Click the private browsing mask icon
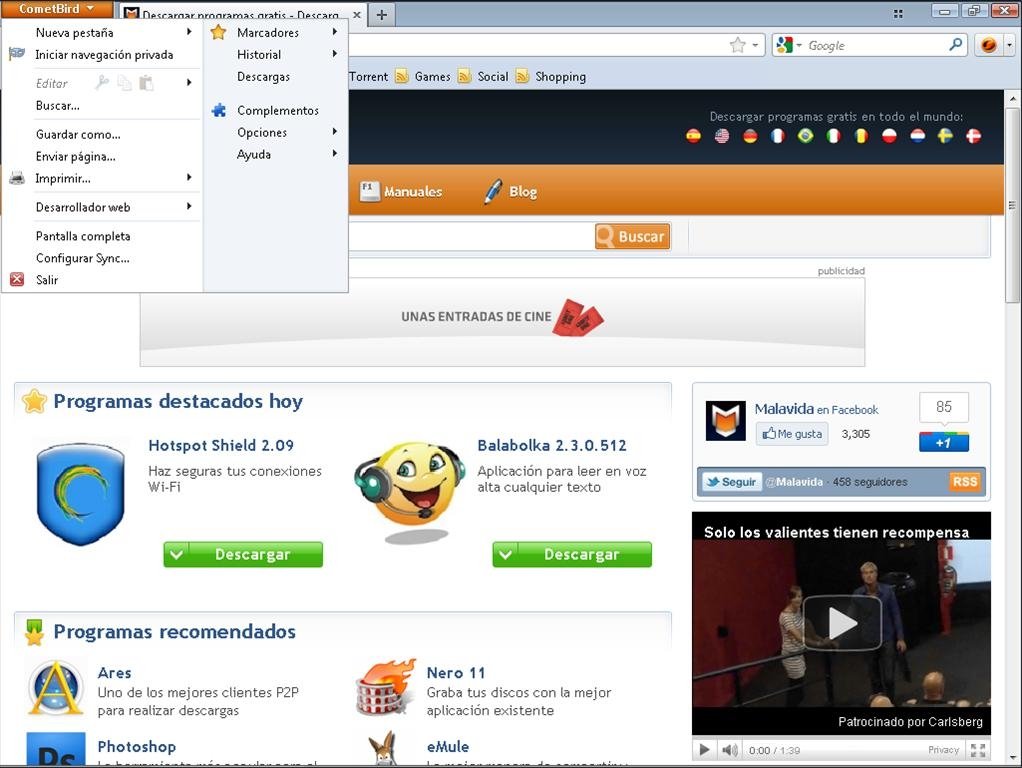 [17, 54]
